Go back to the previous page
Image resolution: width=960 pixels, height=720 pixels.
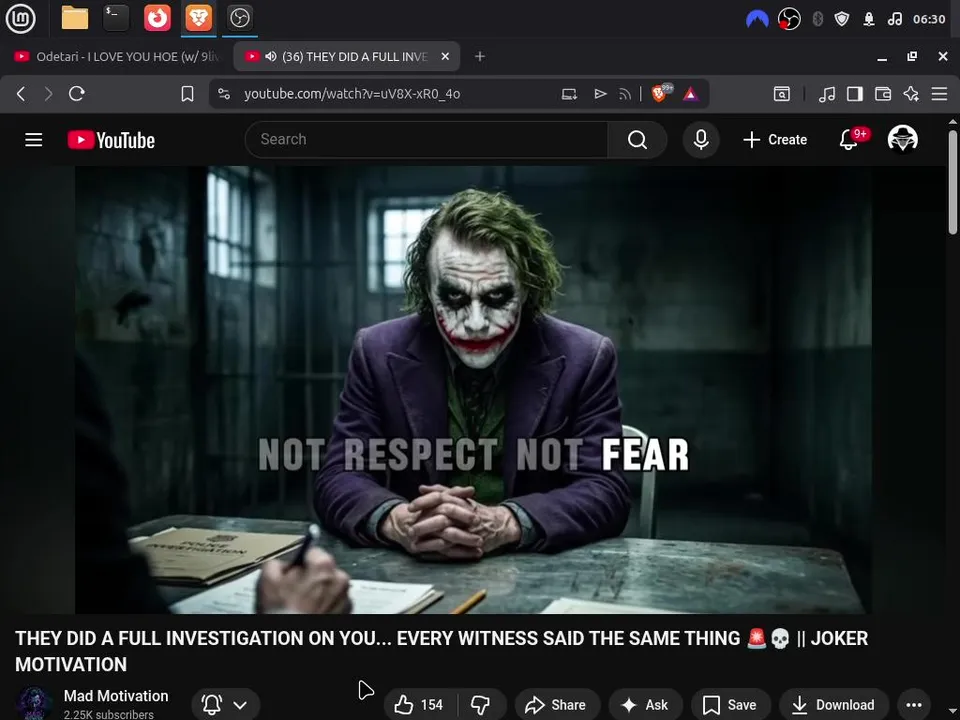(x=21, y=94)
